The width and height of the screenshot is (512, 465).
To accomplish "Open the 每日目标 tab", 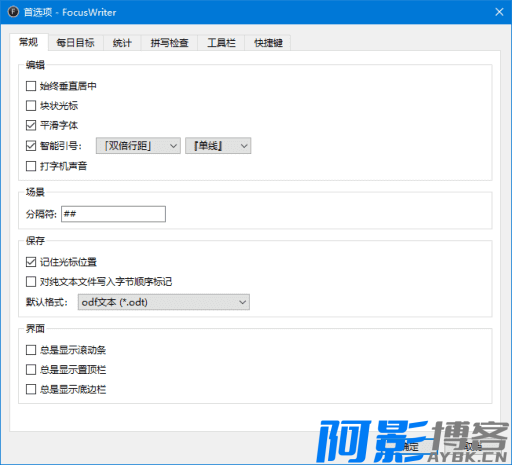I will coord(76,43).
